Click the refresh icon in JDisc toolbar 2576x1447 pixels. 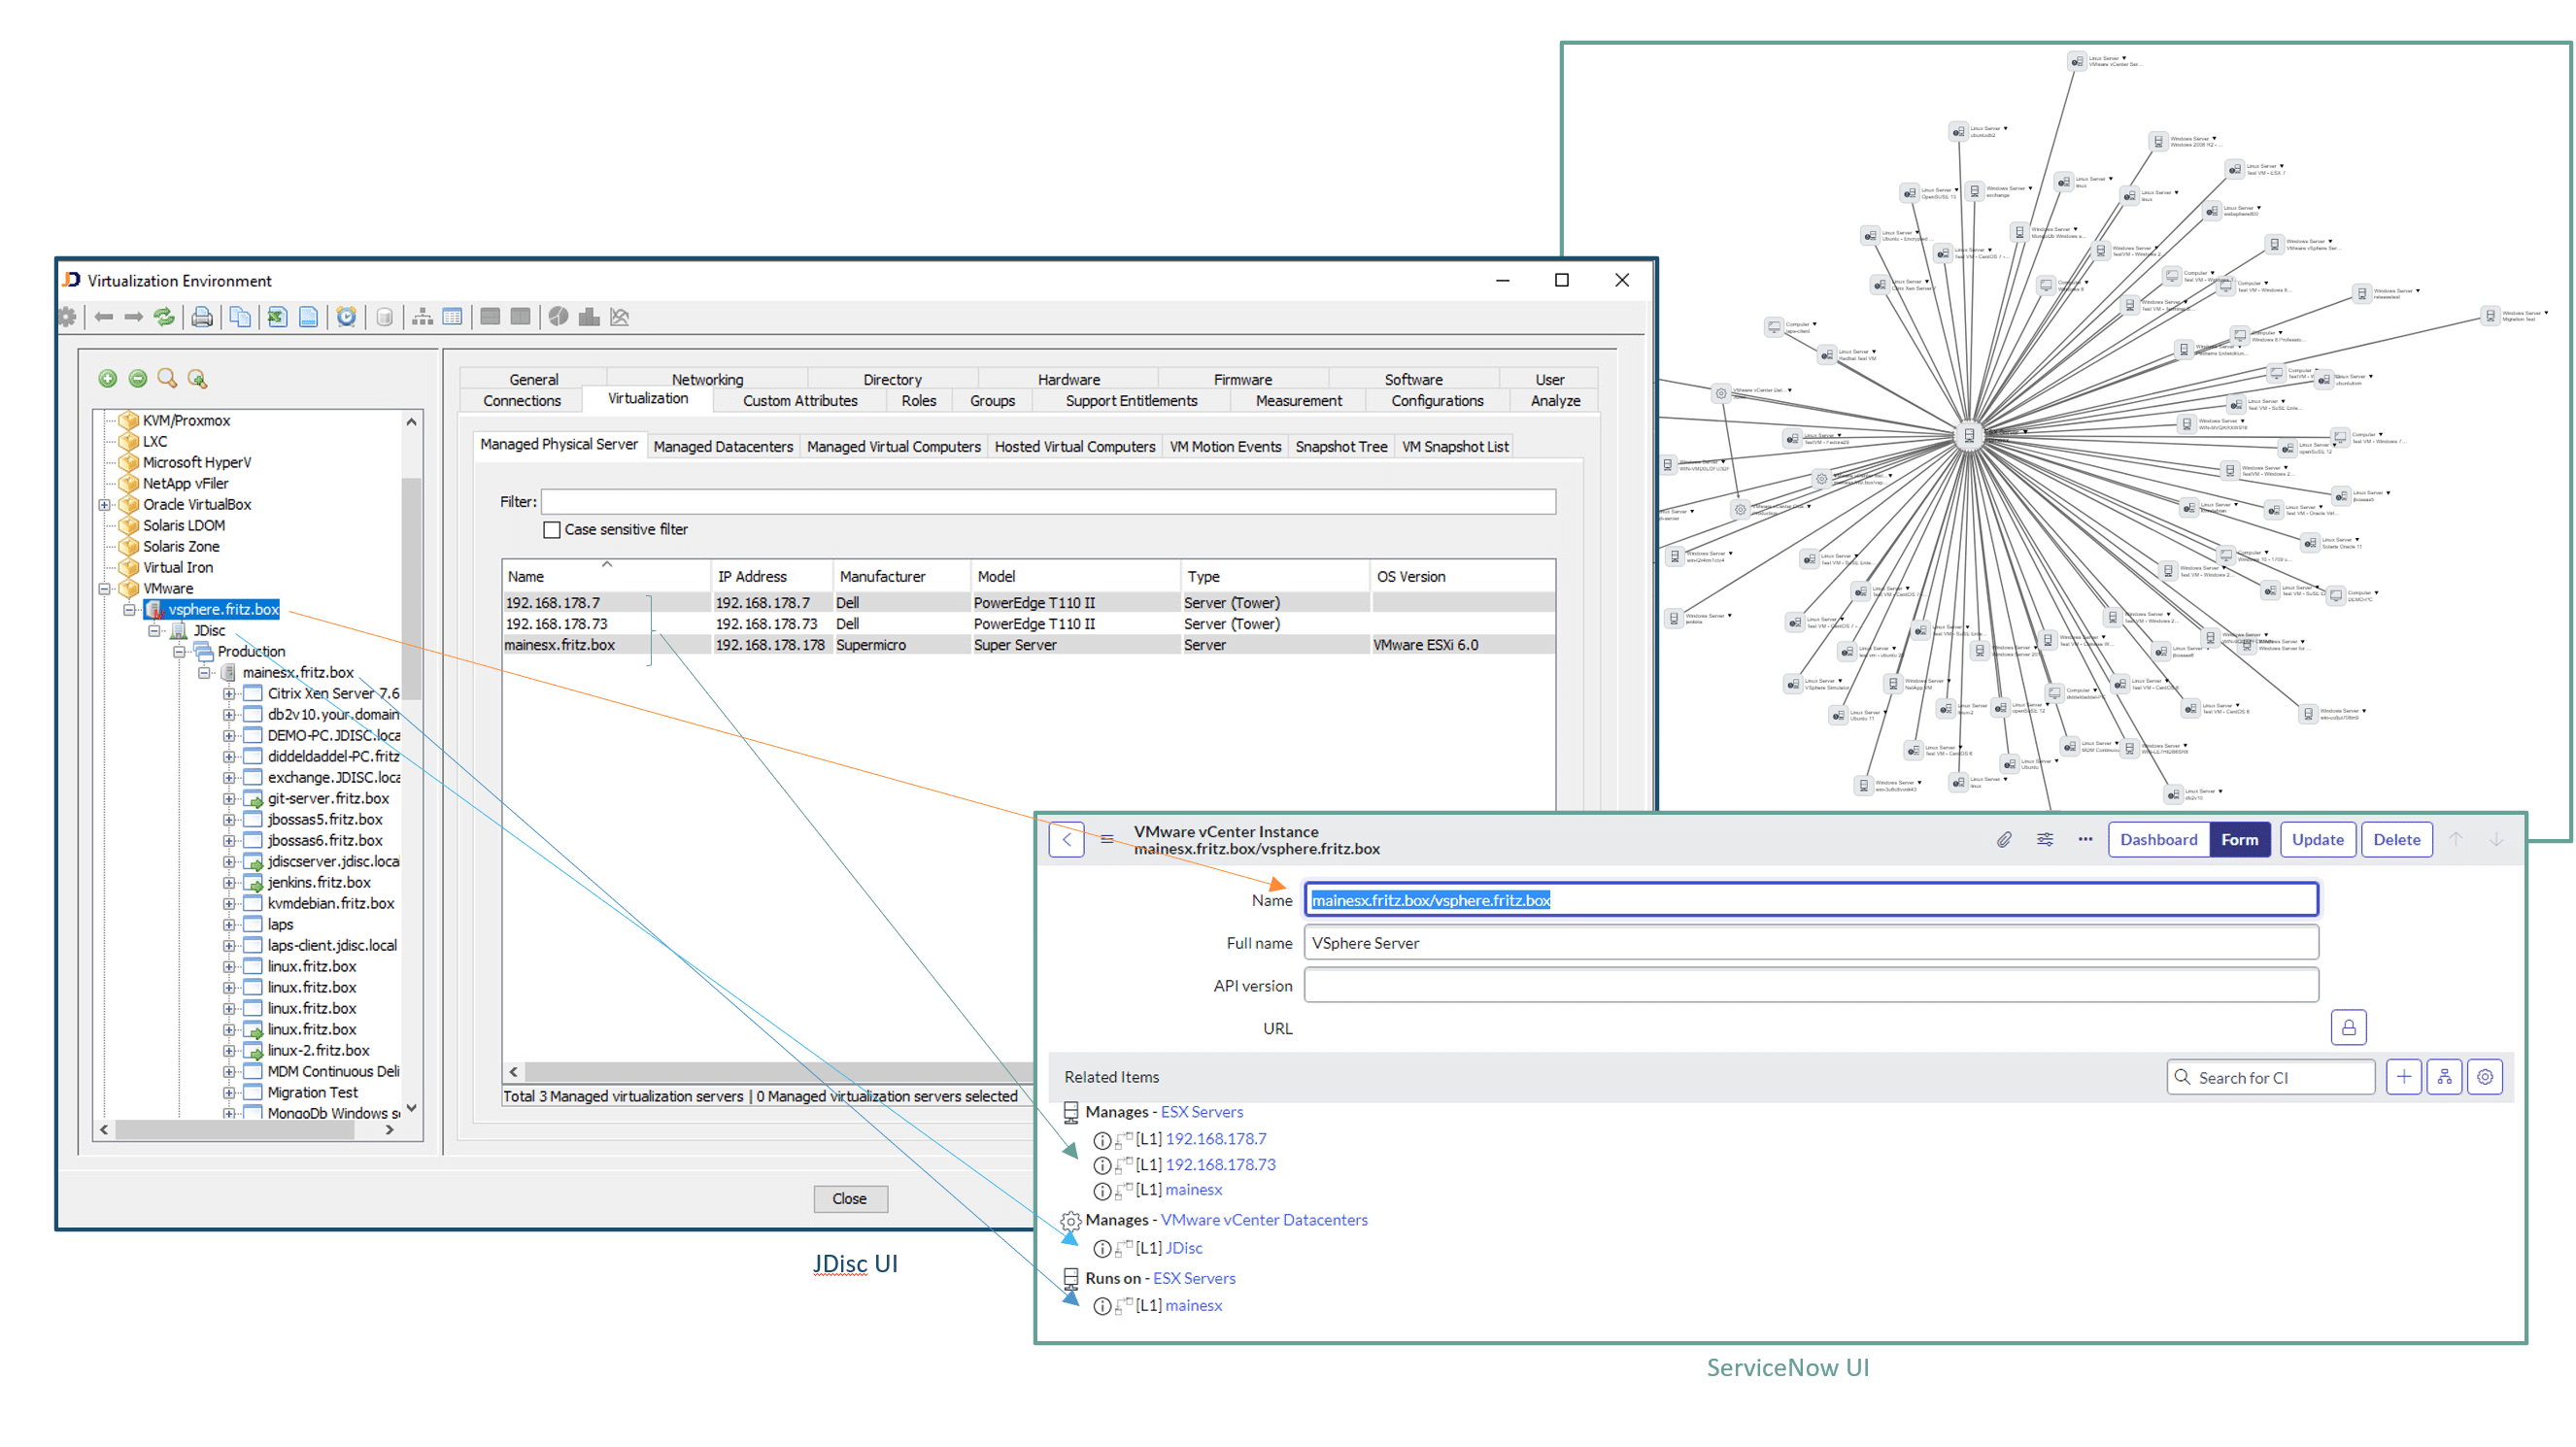[164, 317]
